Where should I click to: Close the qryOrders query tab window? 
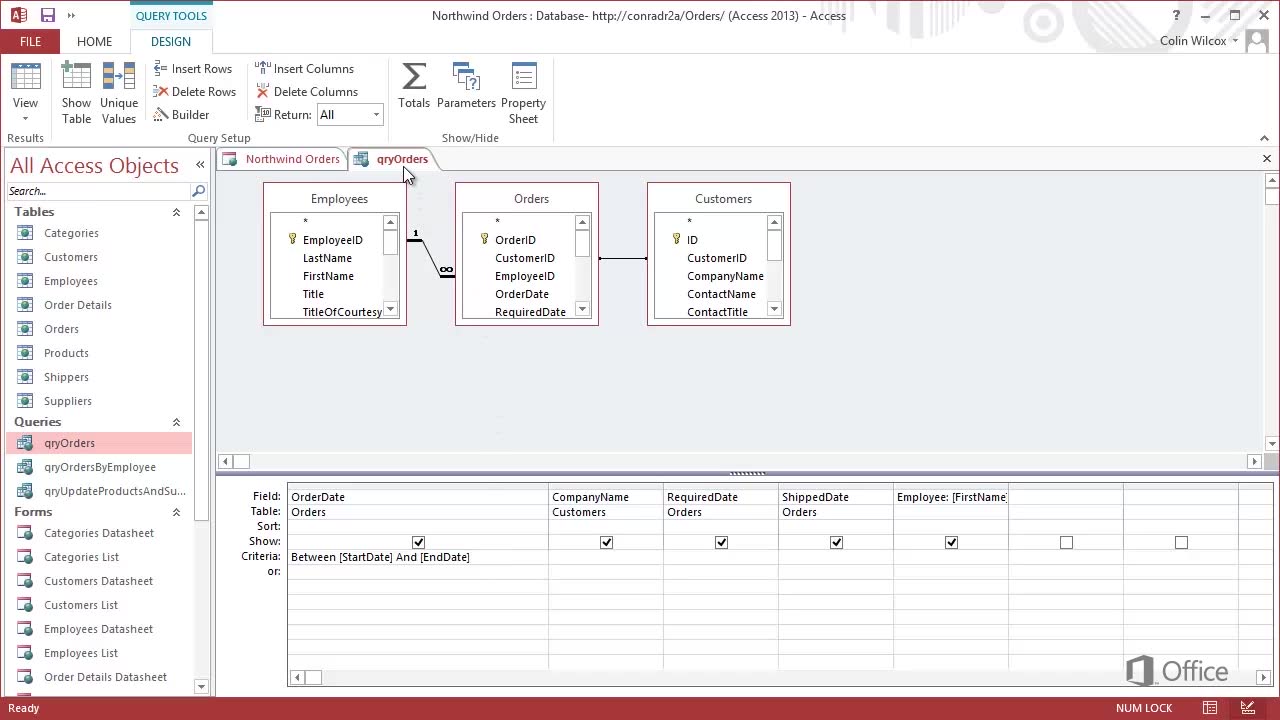[1266, 159]
